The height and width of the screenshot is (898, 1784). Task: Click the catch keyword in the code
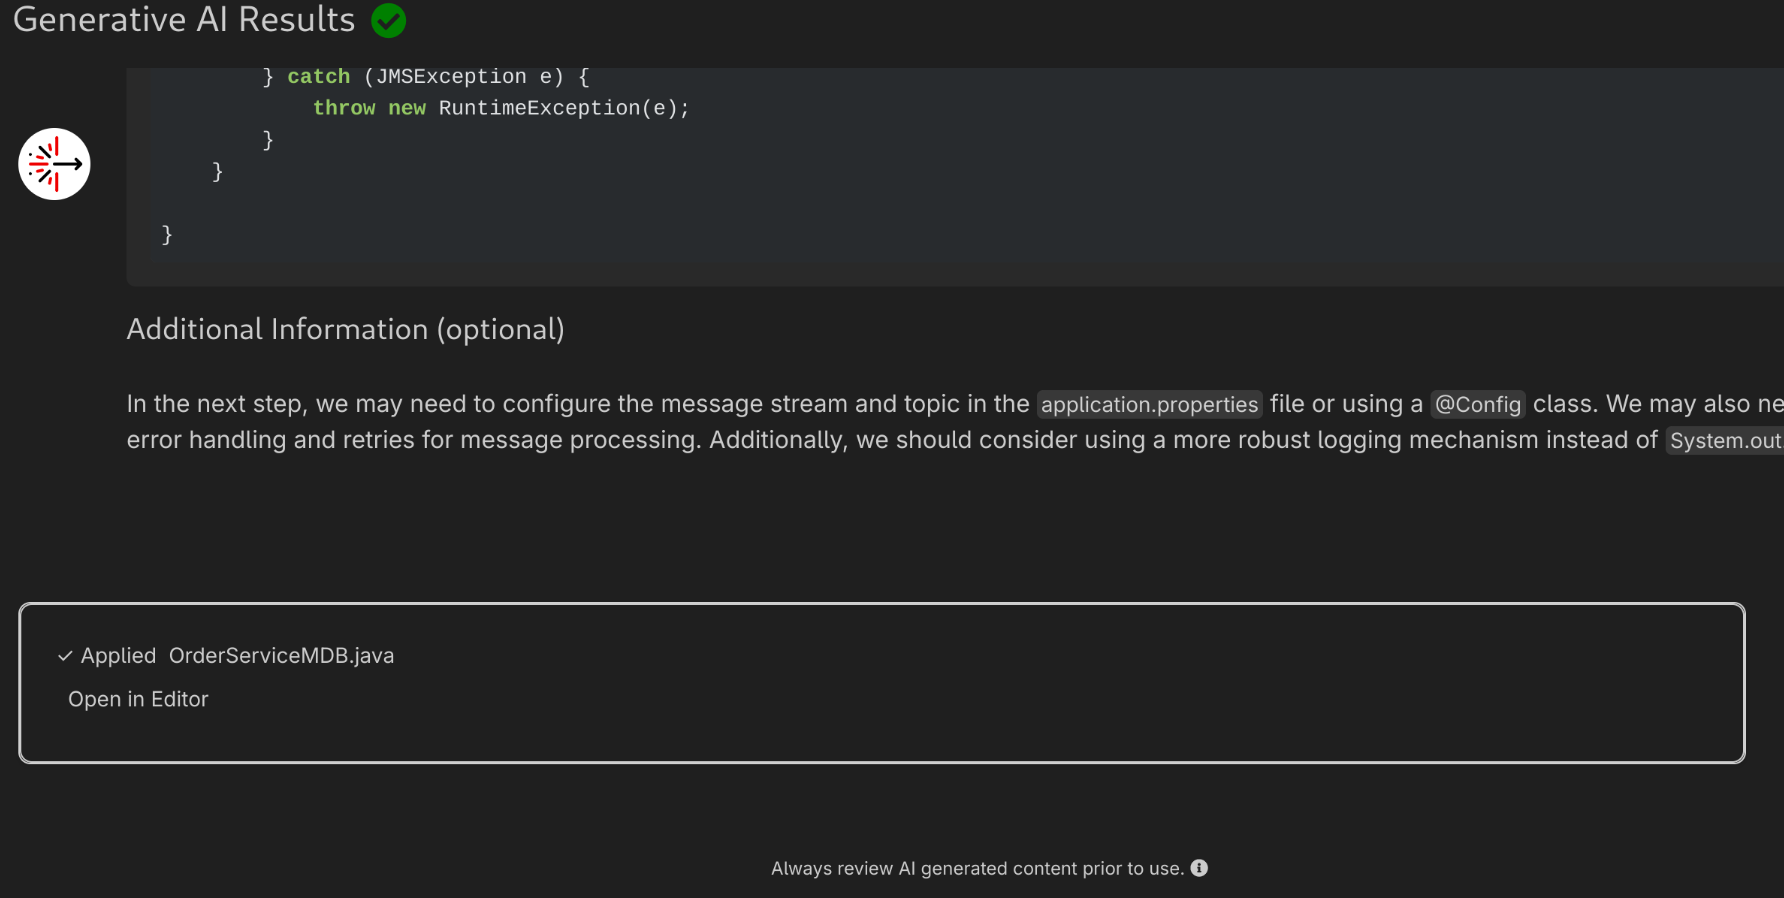[x=318, y=77]
